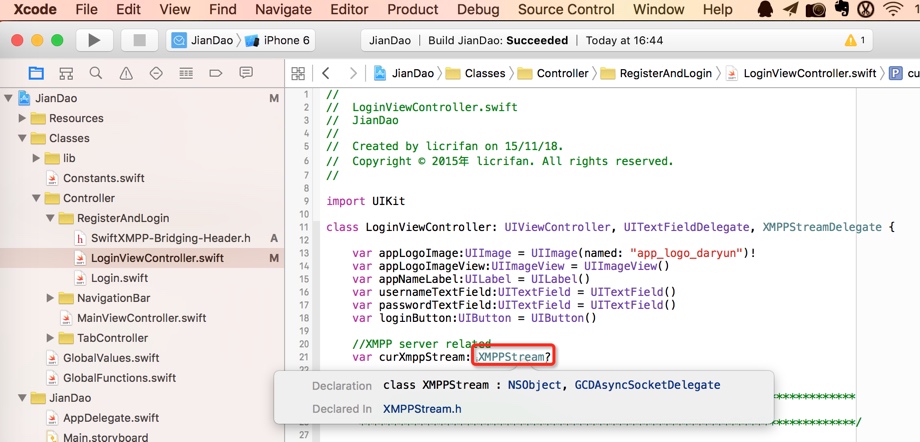Collapse the Controller folder
Screen dimensions: 920x442
[36, 198]
